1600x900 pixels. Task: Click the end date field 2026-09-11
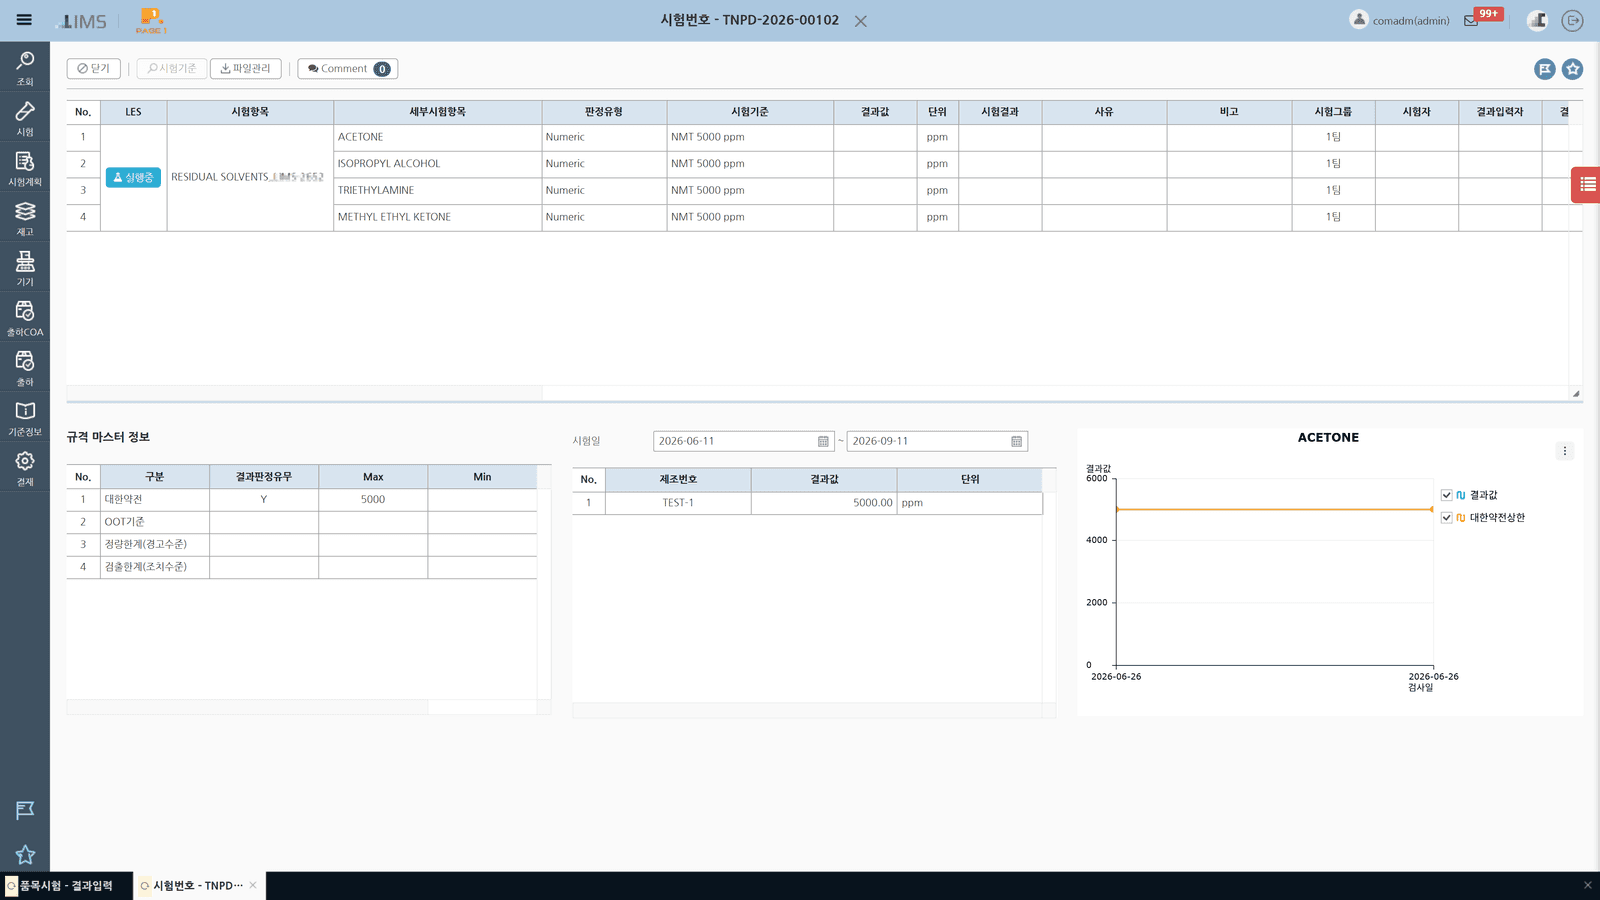[937, 441]
